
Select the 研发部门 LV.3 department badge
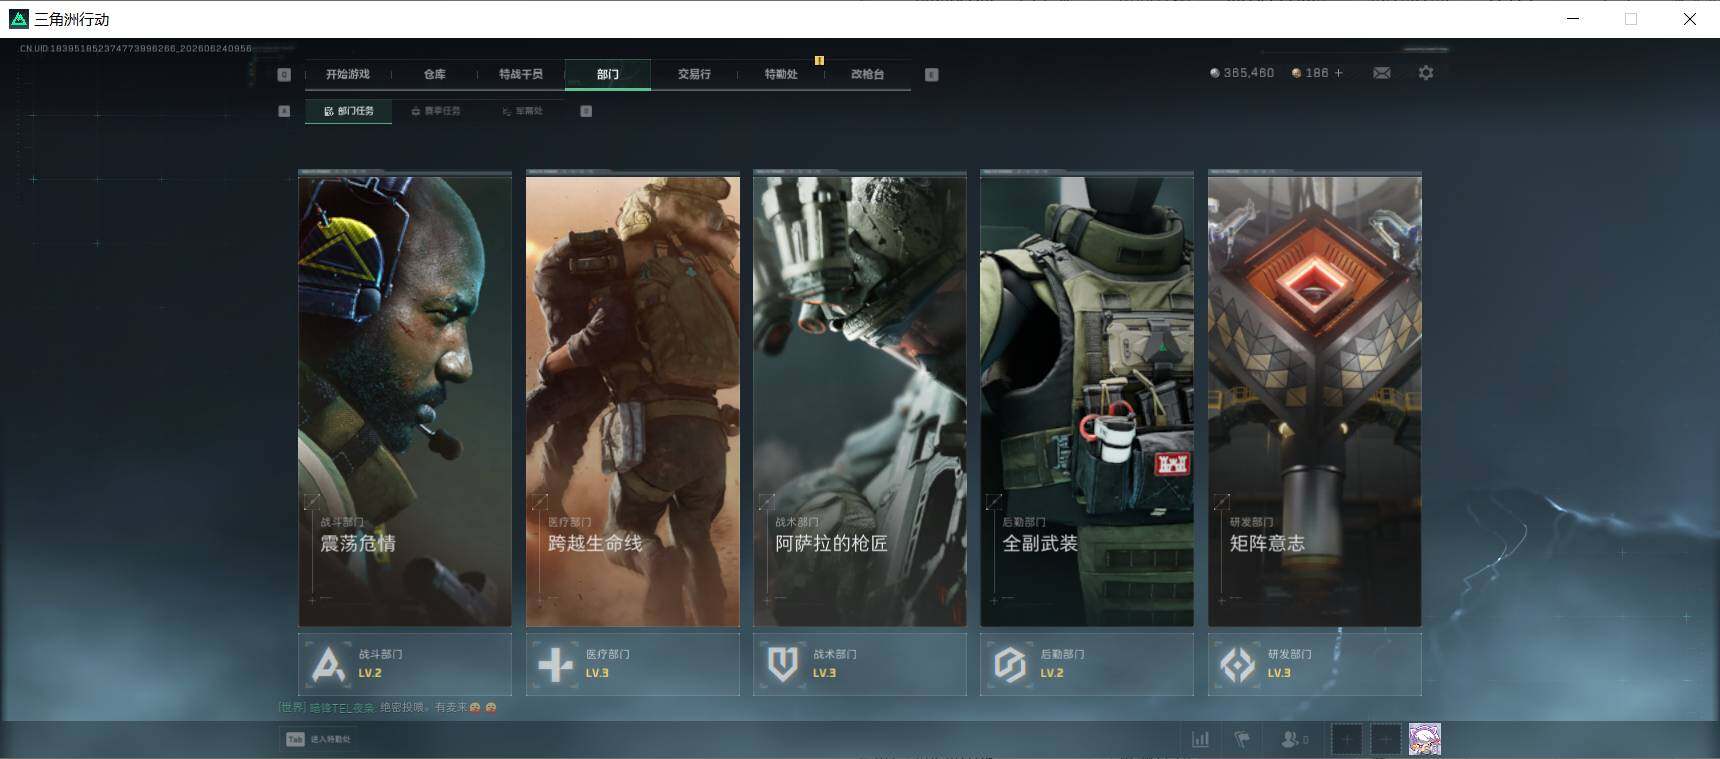tap(1315, 664)
